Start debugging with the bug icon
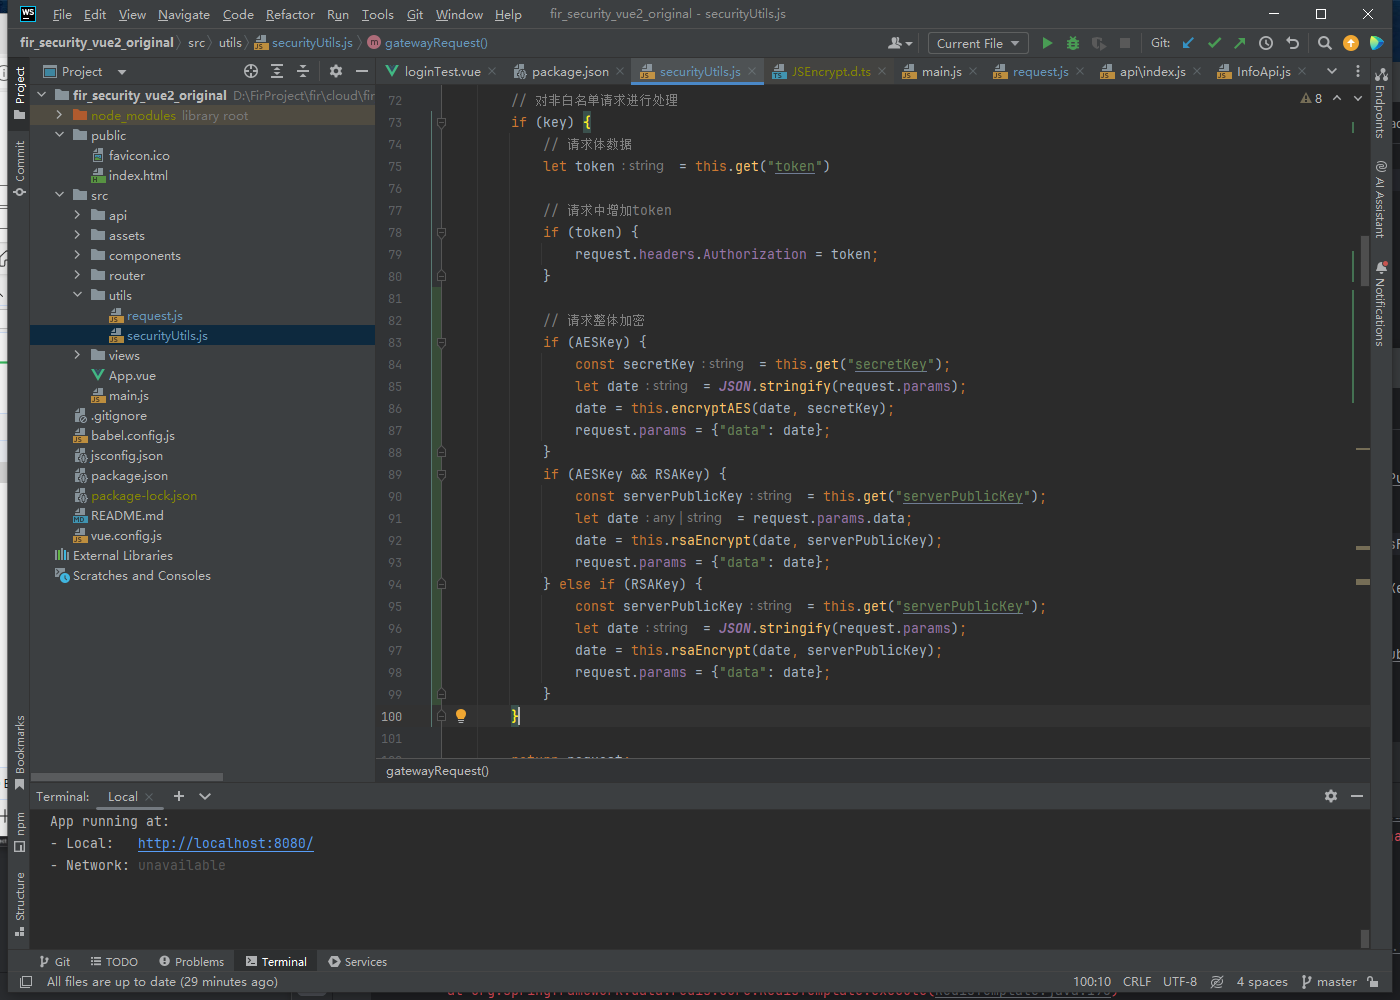Screen dimensions: 1400x1000 [x=1073, y=43]
